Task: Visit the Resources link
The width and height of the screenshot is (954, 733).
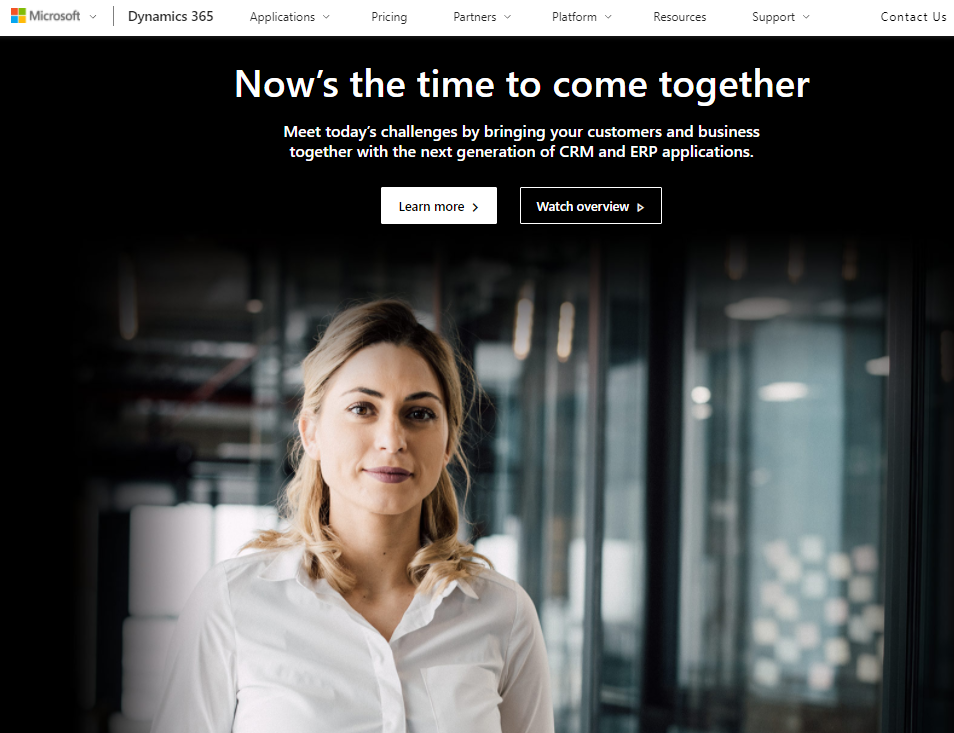Action: coord(680,17)
